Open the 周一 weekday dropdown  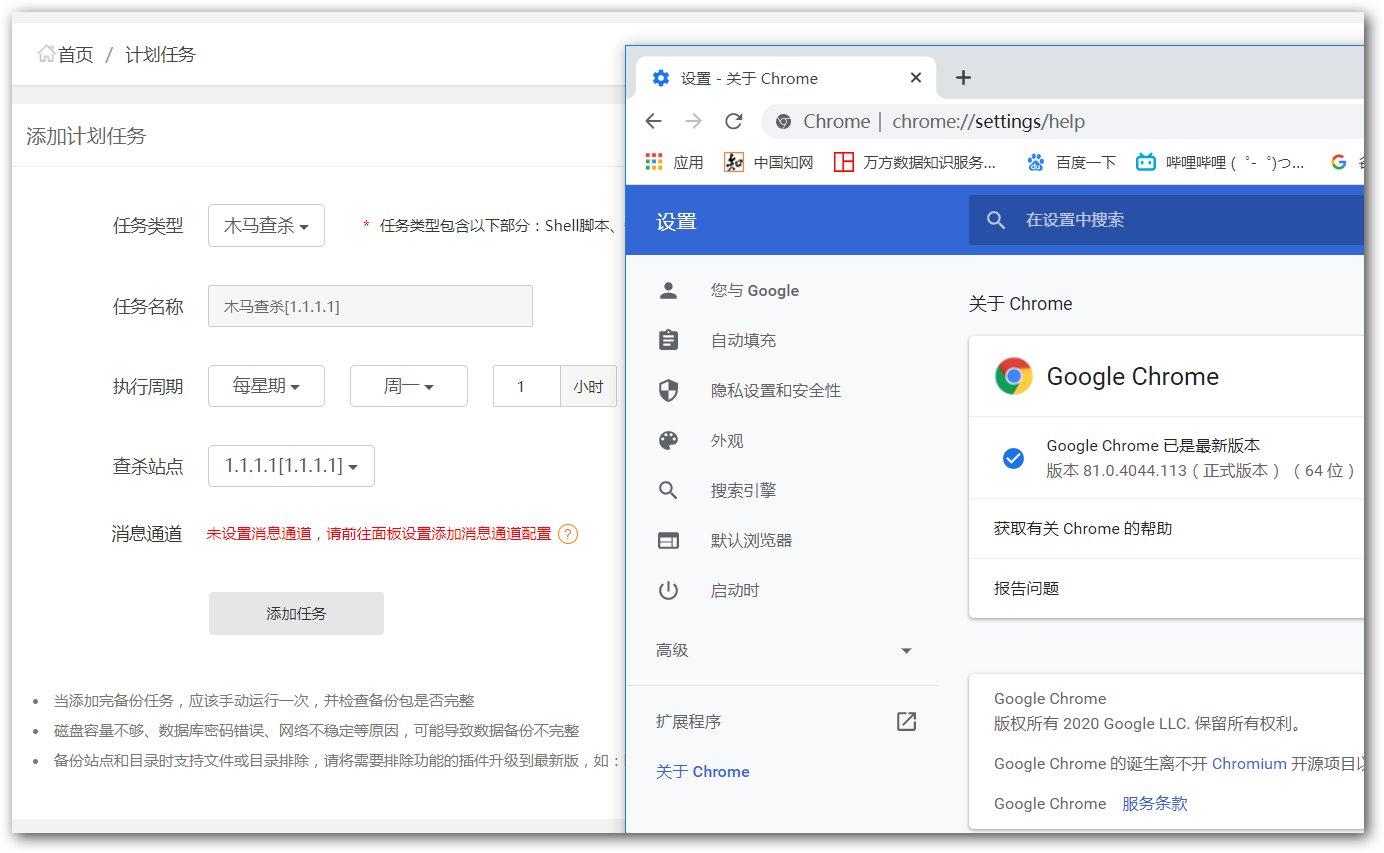coord(408,386)
